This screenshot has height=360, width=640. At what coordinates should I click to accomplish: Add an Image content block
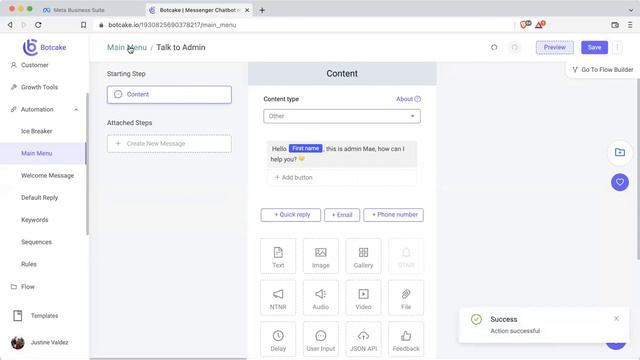[320, 256]
